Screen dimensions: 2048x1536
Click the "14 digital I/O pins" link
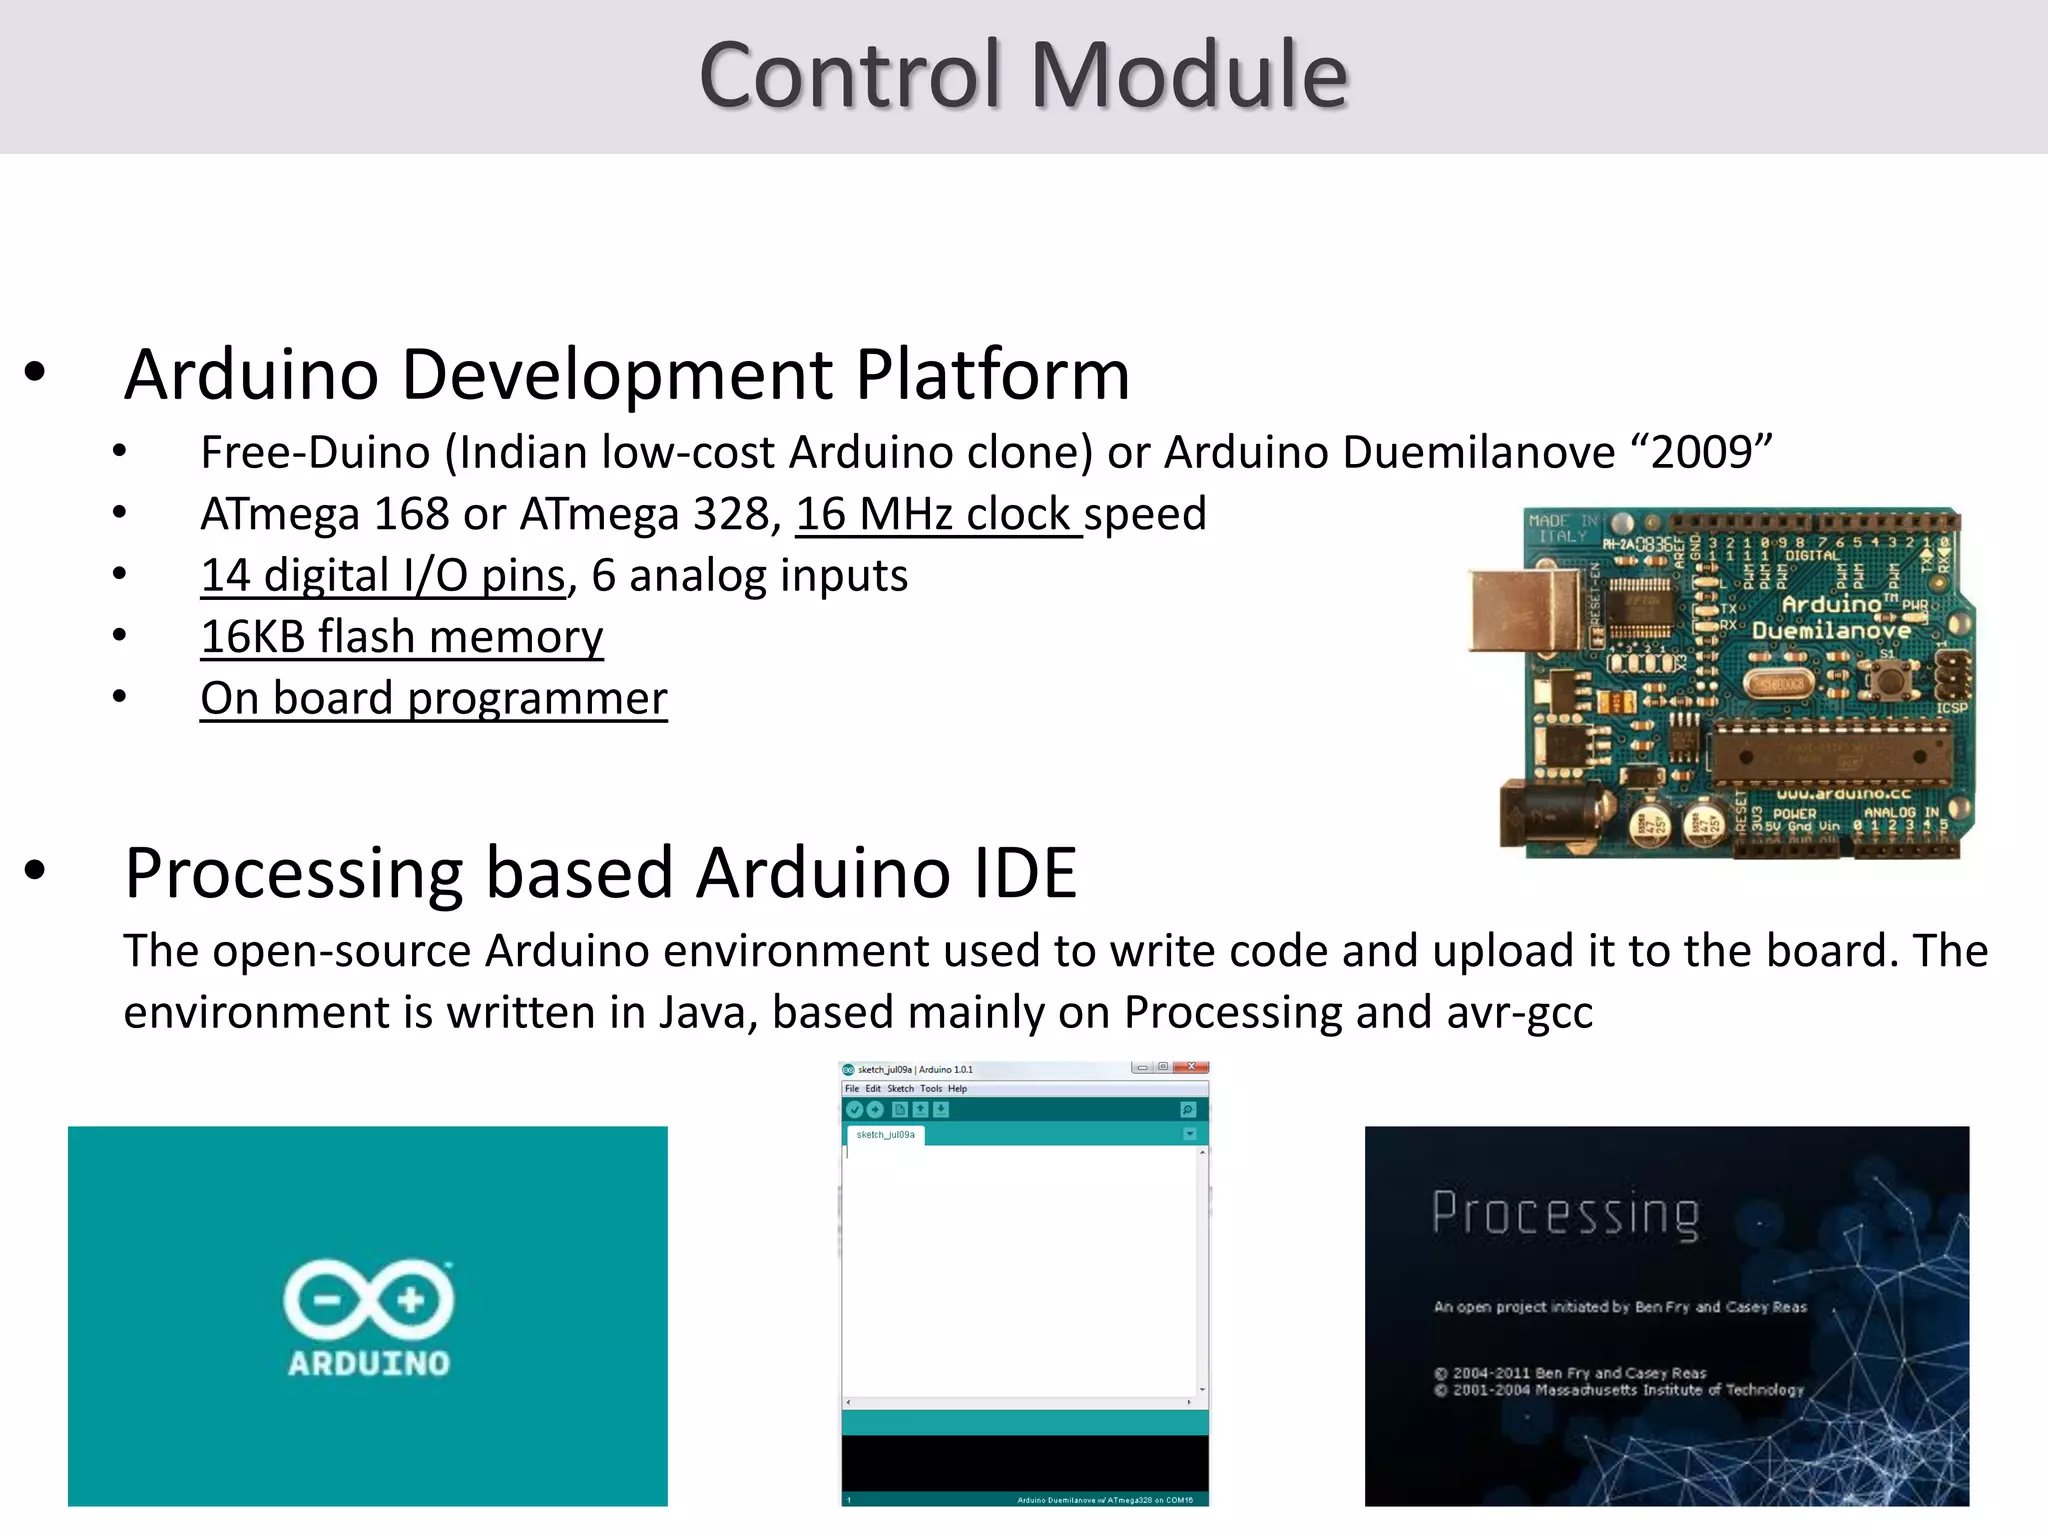(x=384, y=576)
